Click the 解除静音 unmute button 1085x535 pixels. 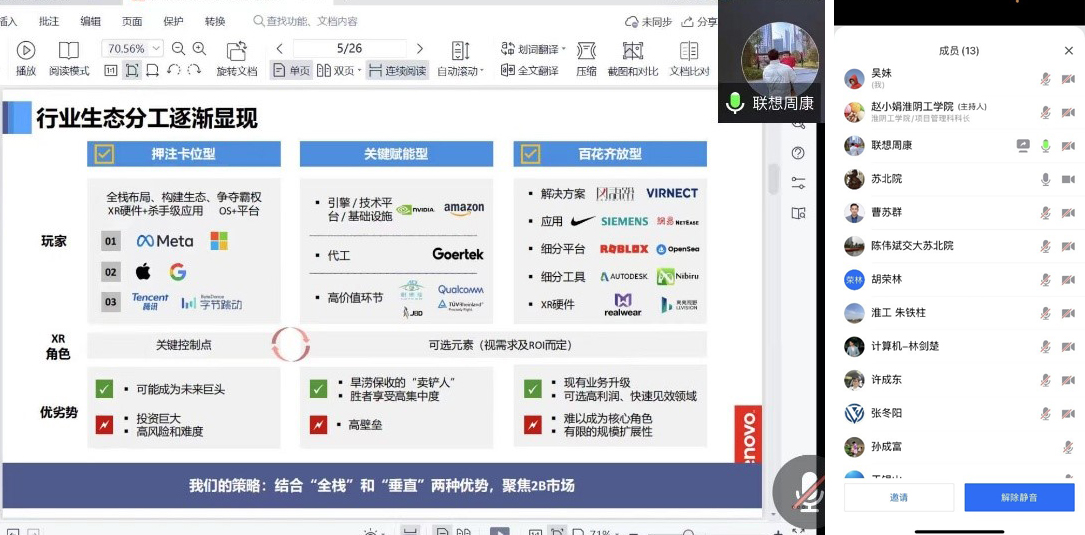click(x=1019, y=497)
